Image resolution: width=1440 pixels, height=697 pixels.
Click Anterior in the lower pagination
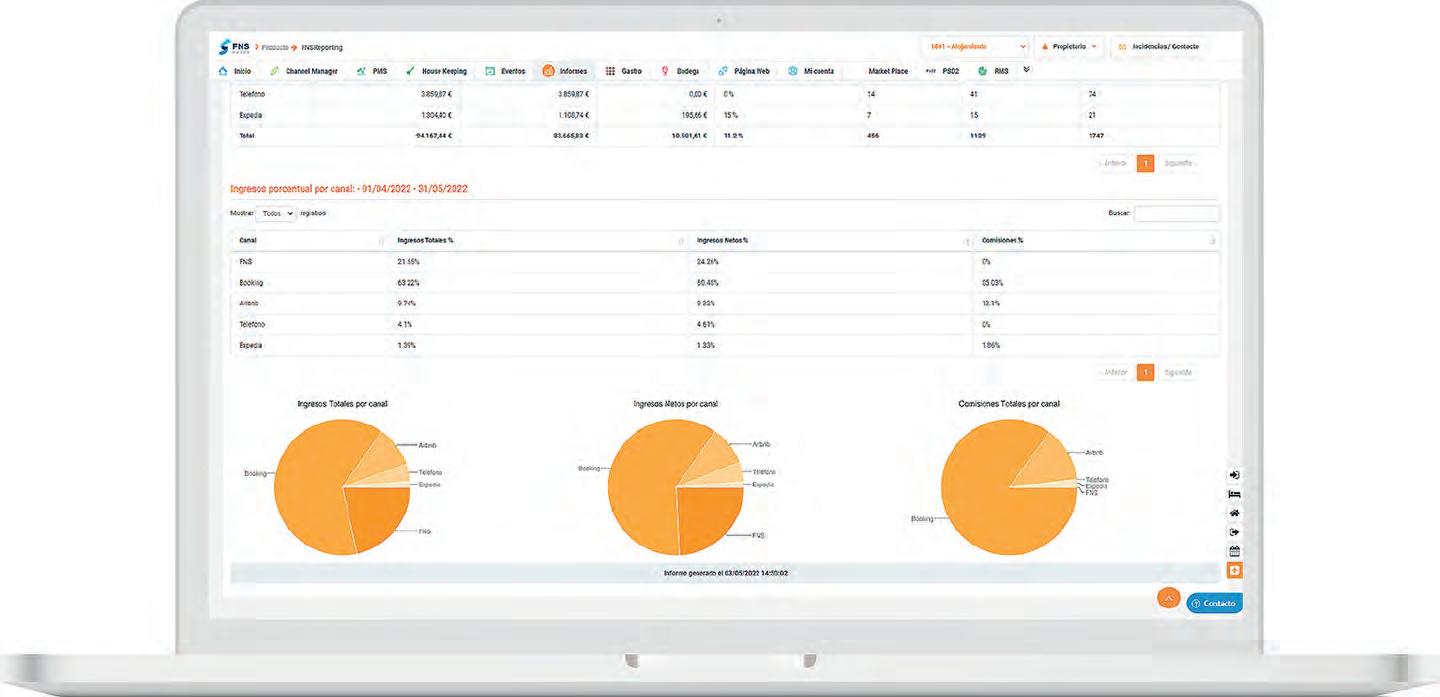(x=1115, y=372)
